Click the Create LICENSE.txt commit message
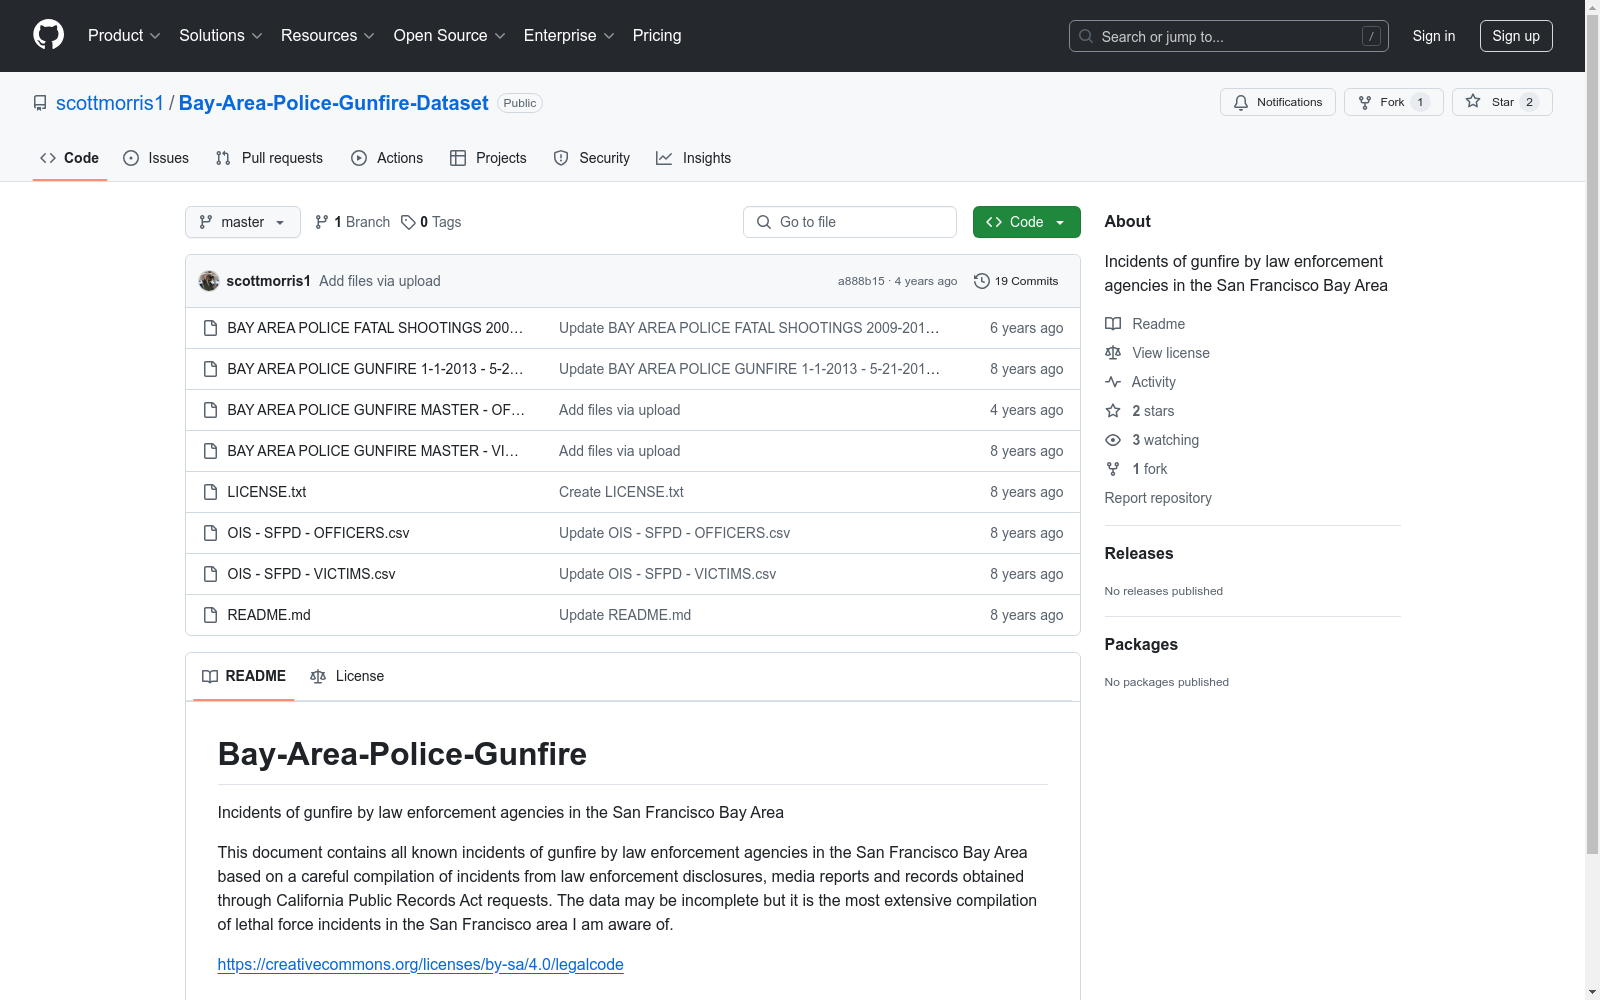 point(621,492)
